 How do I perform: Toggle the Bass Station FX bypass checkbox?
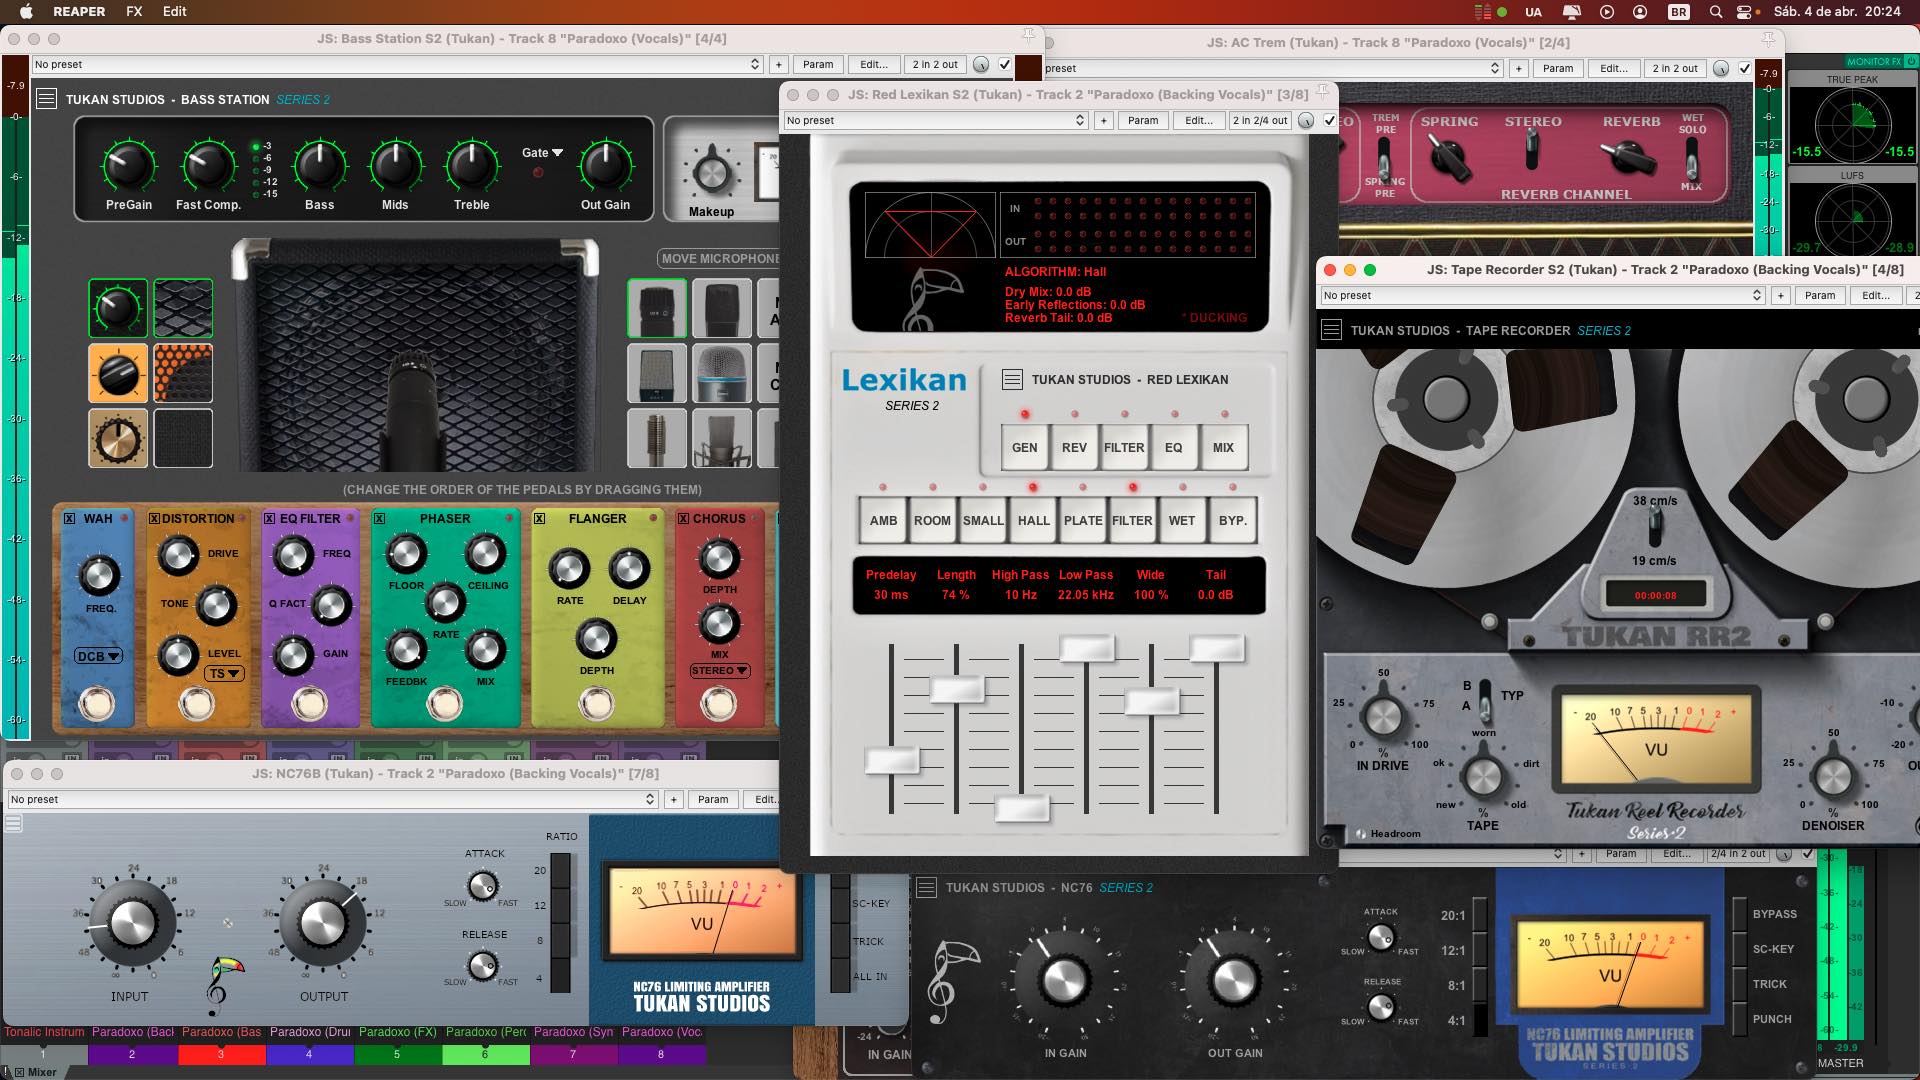click(1005, 64)
